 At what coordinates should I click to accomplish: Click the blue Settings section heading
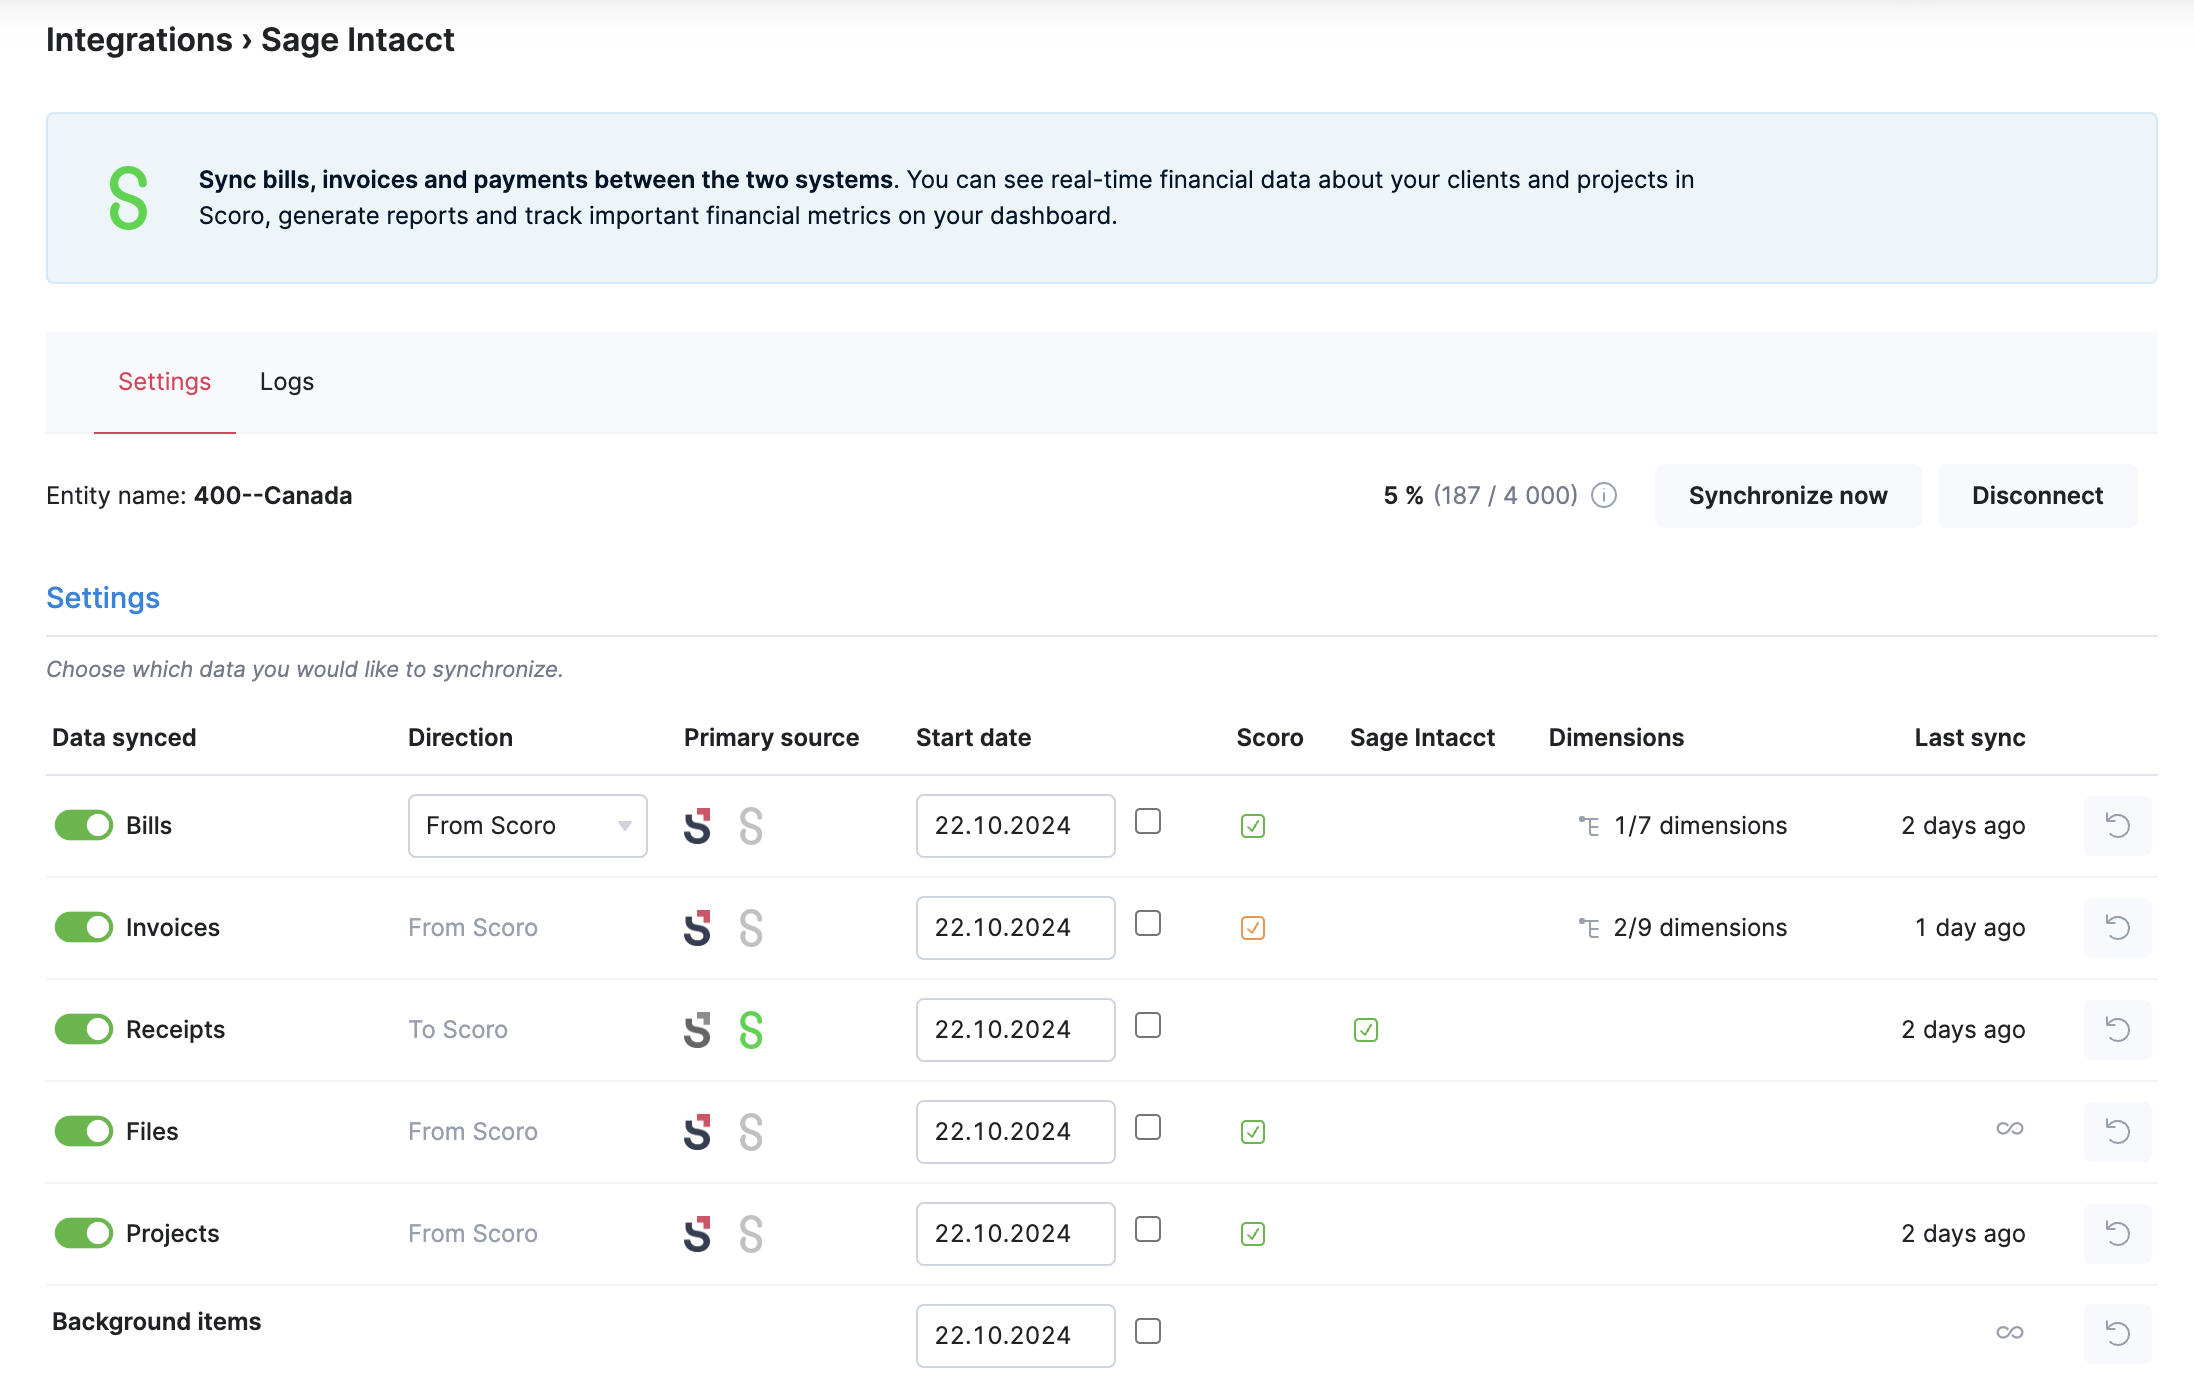pos(103,598)
